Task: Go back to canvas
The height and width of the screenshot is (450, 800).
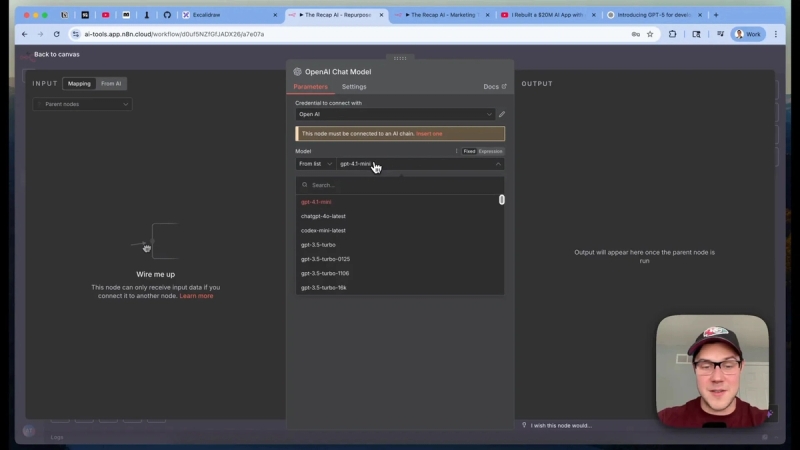Action: click(56, 54)
